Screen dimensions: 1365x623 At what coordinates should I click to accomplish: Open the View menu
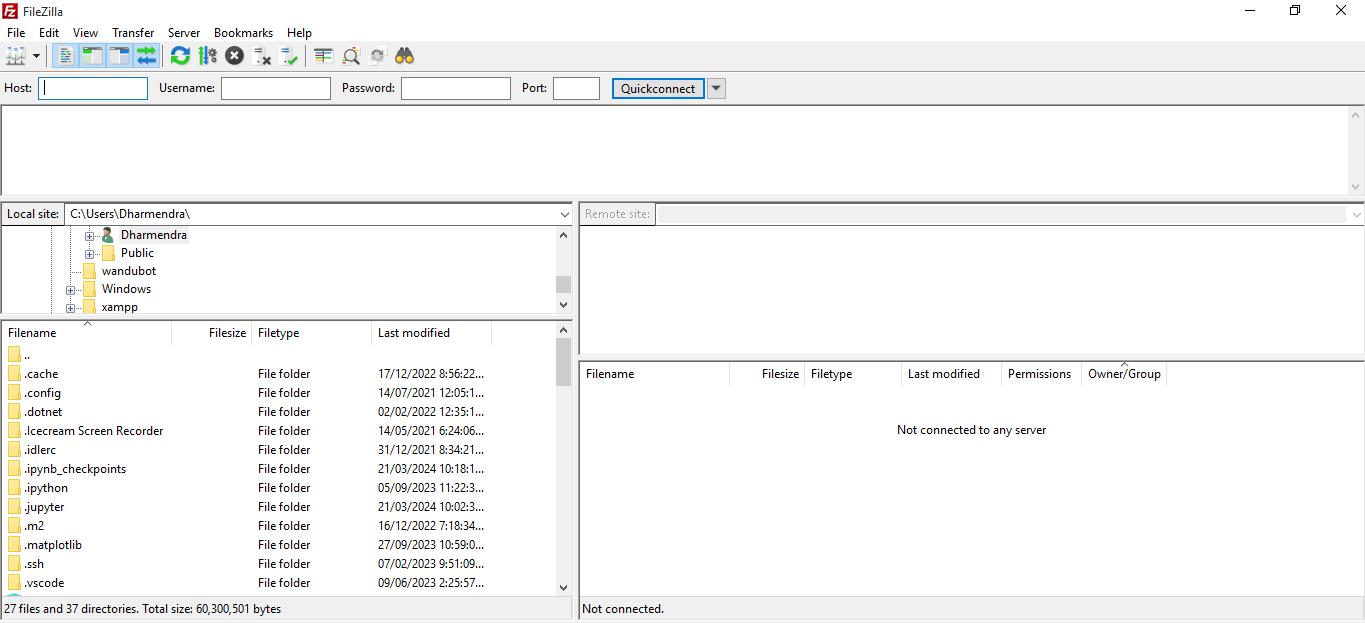click(86, 33)
